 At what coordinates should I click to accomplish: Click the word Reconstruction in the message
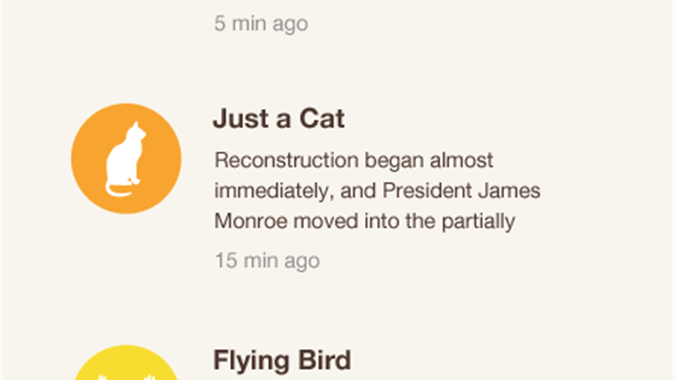[x=286, y=160]
